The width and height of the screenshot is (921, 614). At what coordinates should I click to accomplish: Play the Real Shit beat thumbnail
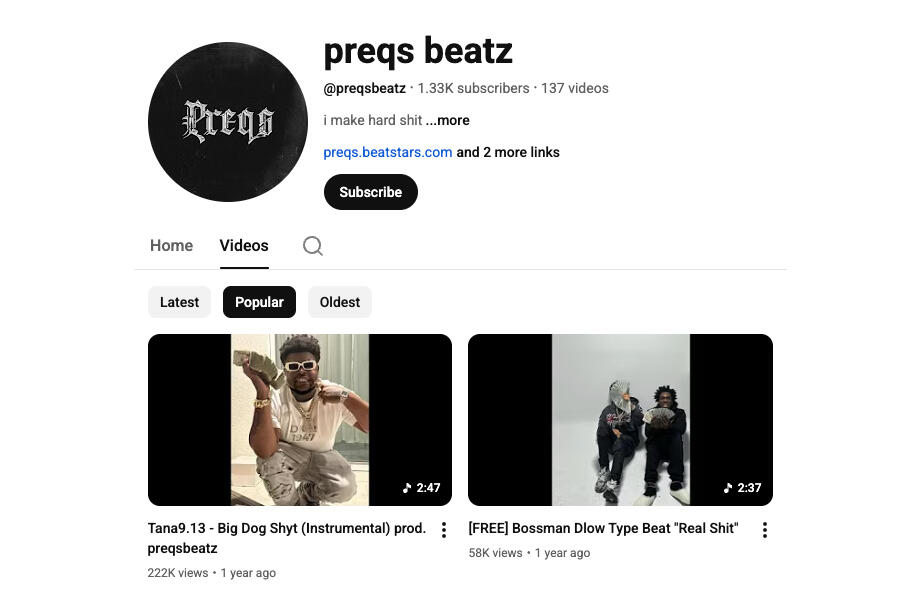620,420
